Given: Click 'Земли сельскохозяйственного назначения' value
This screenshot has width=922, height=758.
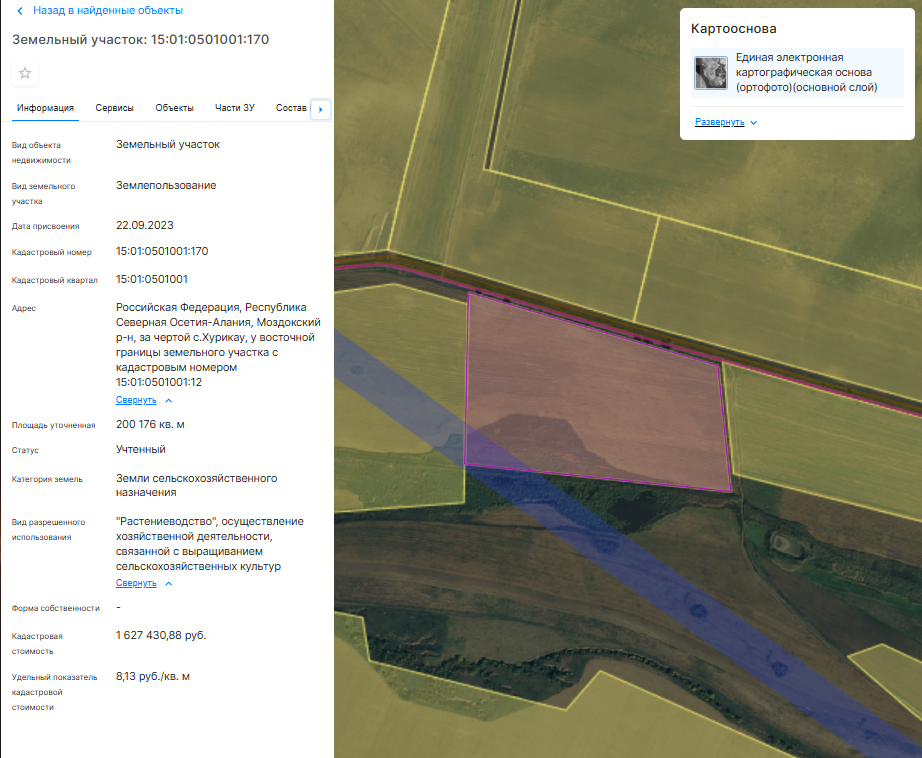Looking at the screenshot, I should click(x=196, y=485).
